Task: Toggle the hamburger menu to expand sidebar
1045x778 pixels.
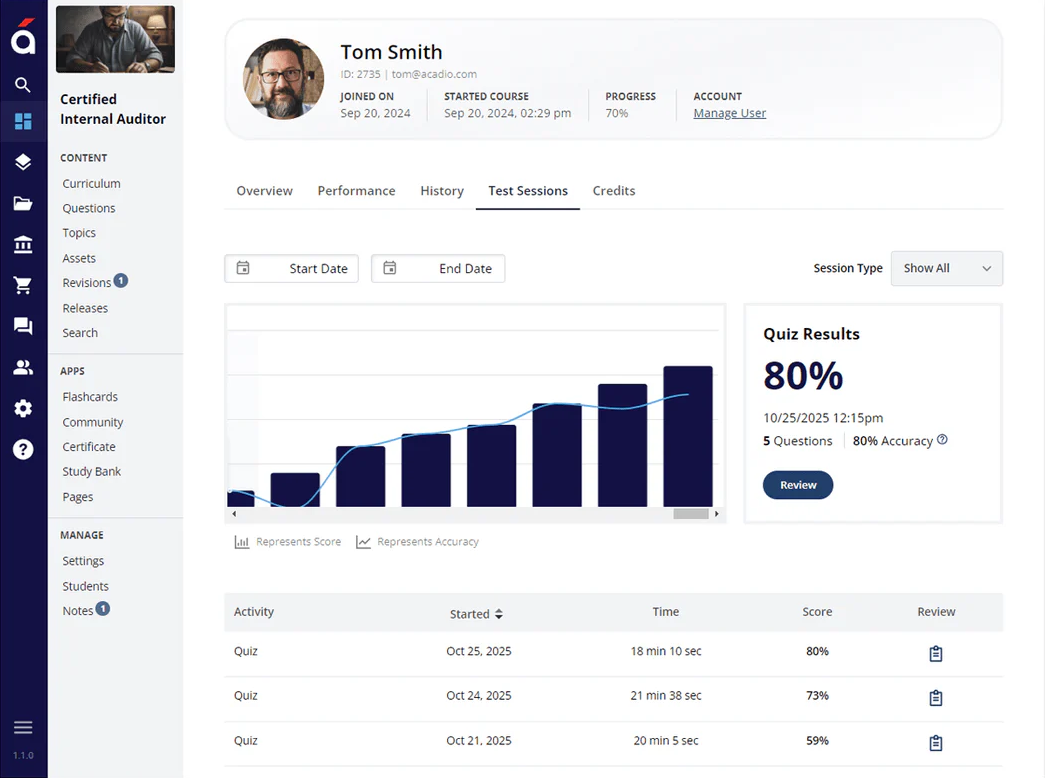Action: (23, 727)
